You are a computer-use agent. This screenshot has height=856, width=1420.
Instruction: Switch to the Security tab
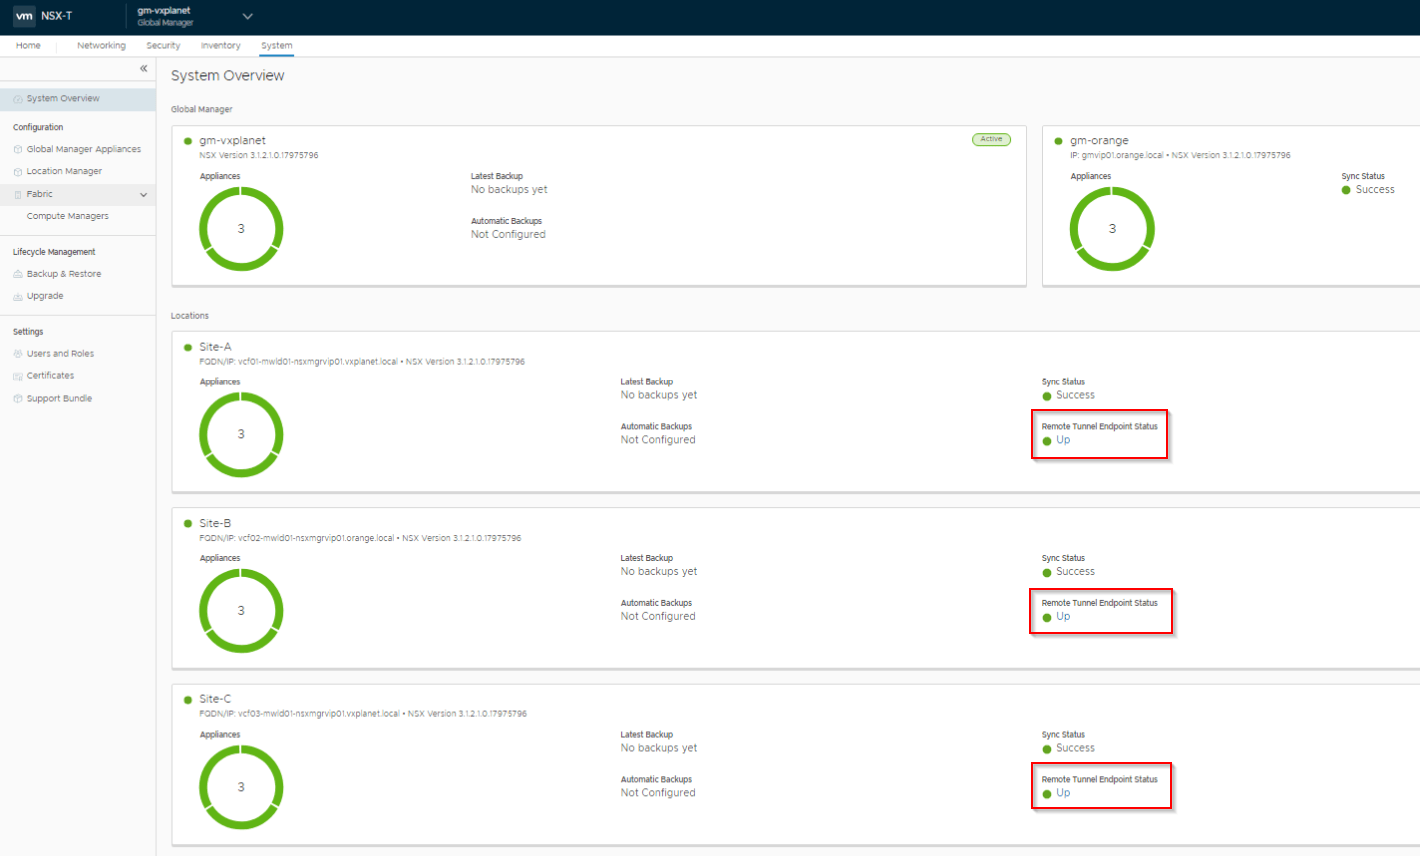pos(163,45)
